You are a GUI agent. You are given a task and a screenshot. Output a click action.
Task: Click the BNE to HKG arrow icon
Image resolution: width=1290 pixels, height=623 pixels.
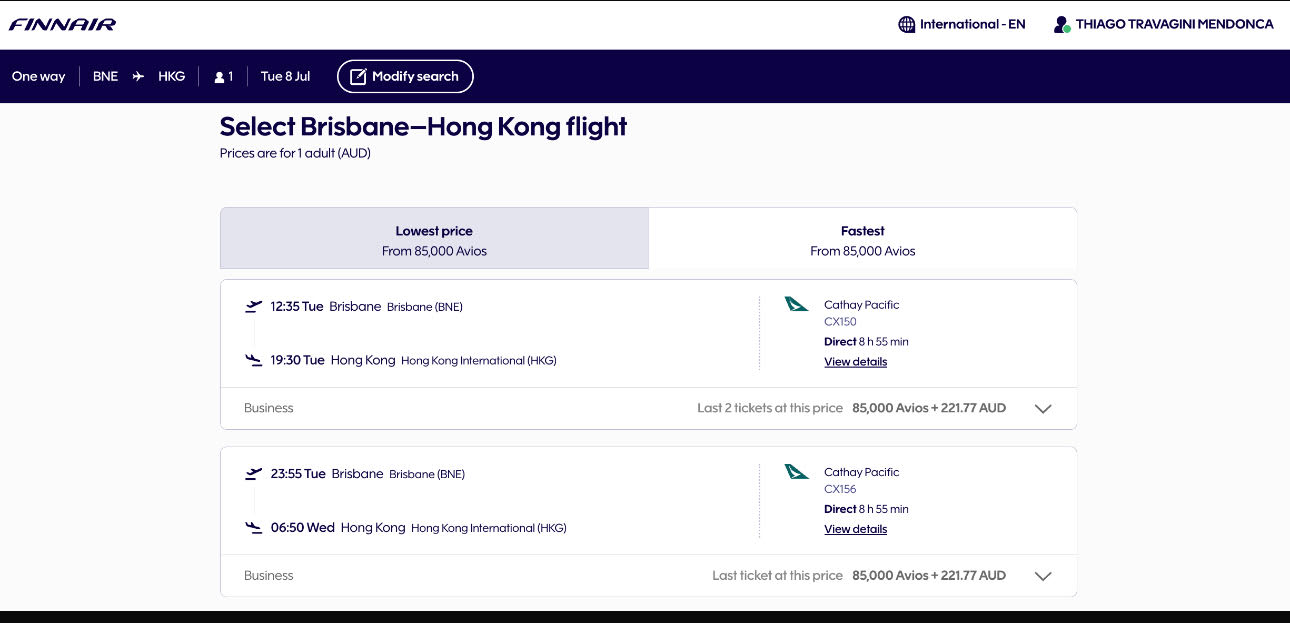click(138, 76)
